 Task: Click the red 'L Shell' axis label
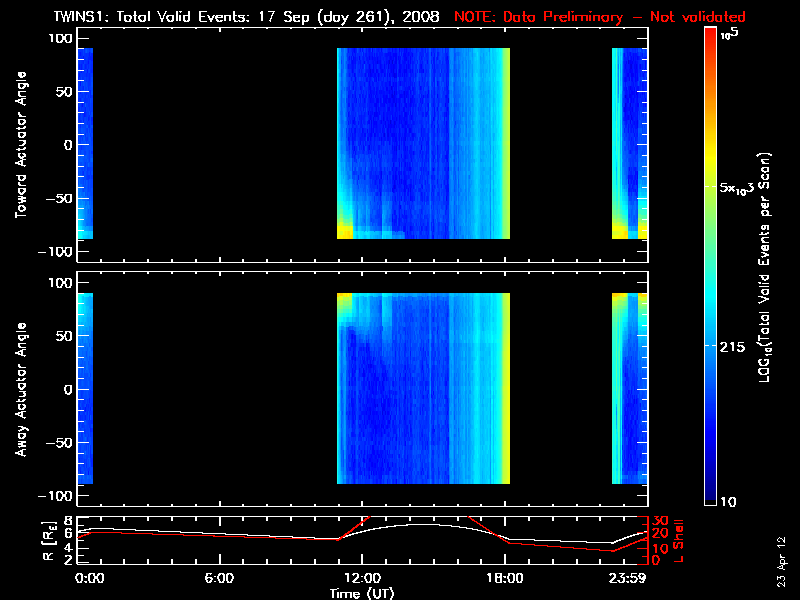(x=679, y=541)
